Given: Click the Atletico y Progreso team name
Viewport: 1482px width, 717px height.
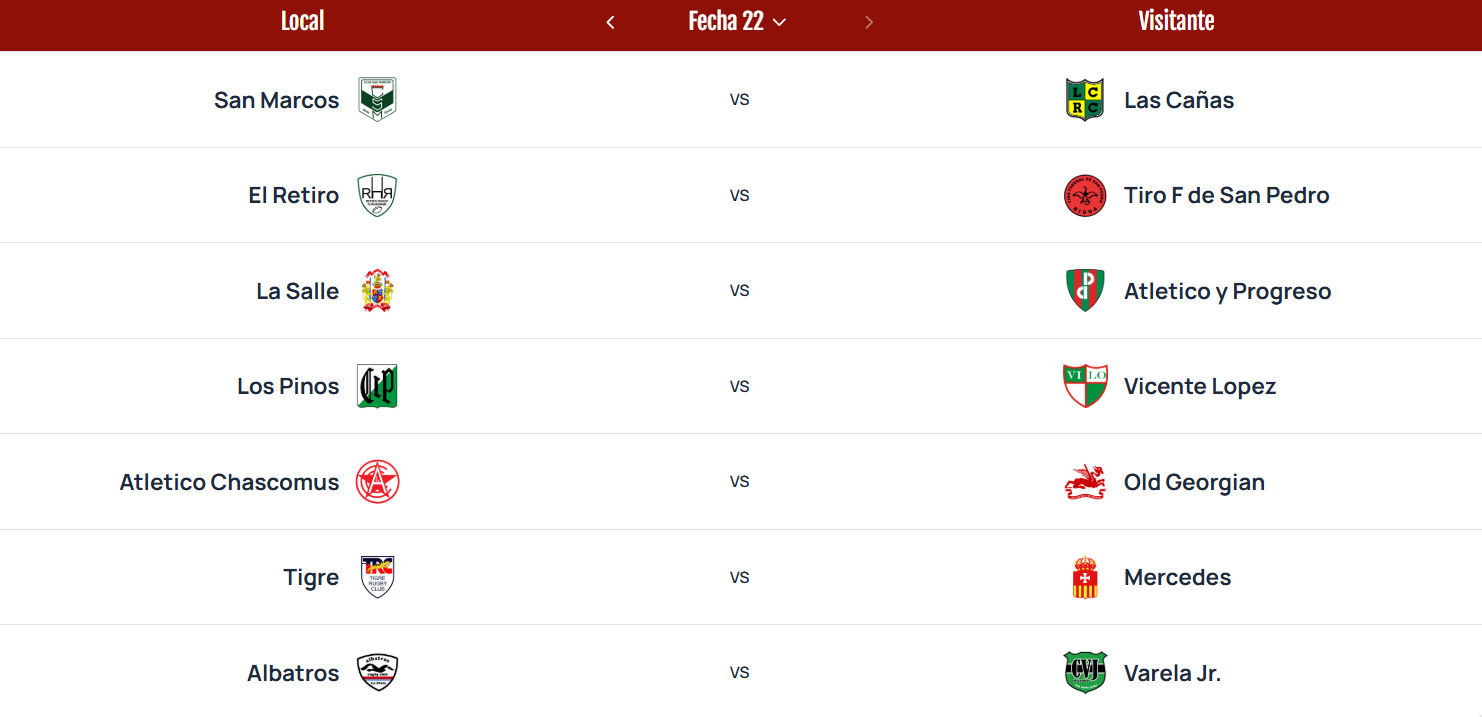Looking at the screenshot, I should (1227, 291).
